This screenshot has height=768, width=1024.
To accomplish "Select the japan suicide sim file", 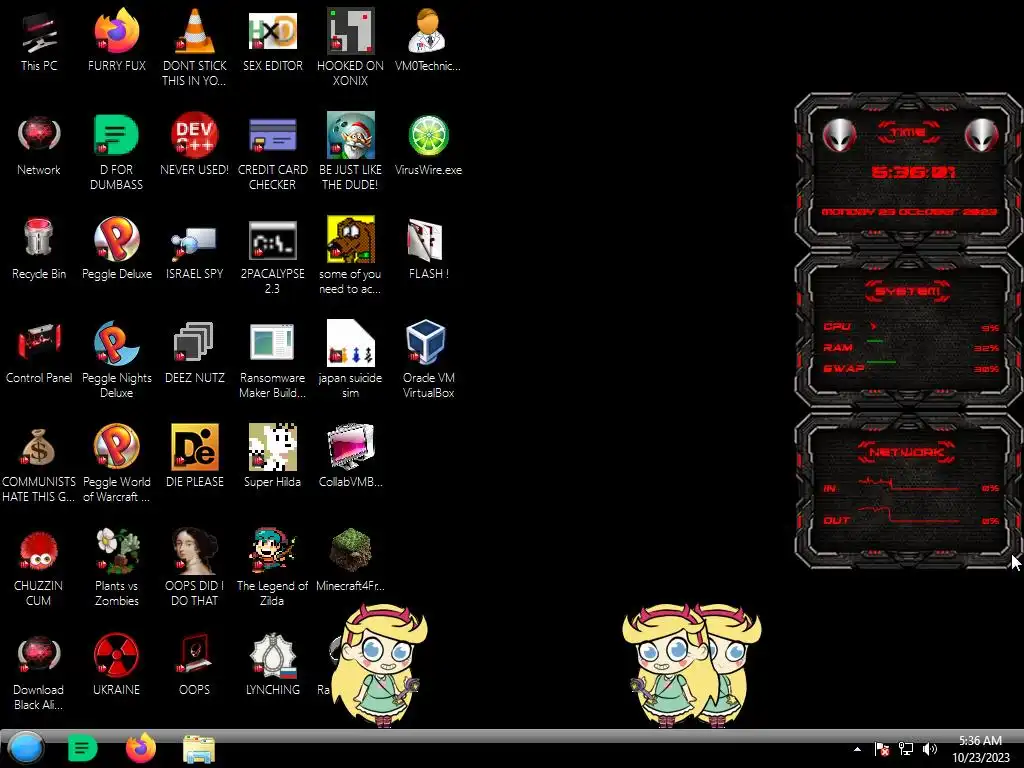I will pyautogui.click(x=350, y=359).
